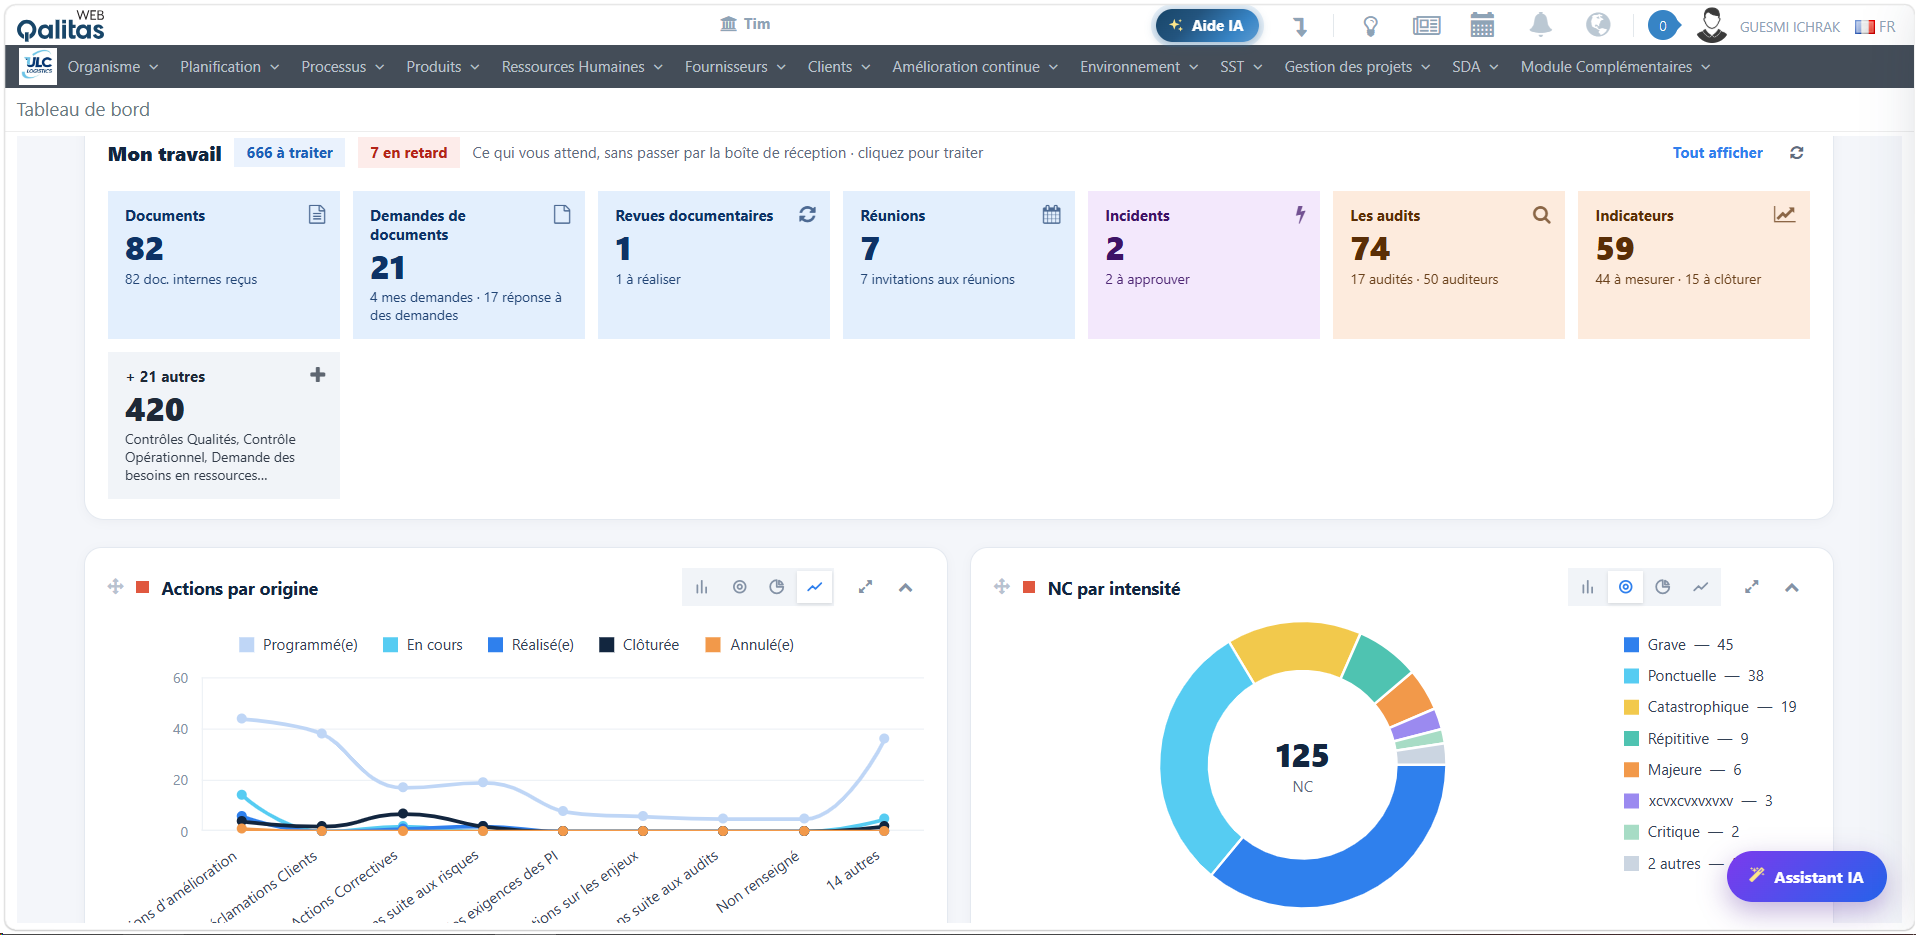Screen dimensions: 1916x935
Task: Switch Actions par origine to donut chart
Action: click(x=740, y=587)
